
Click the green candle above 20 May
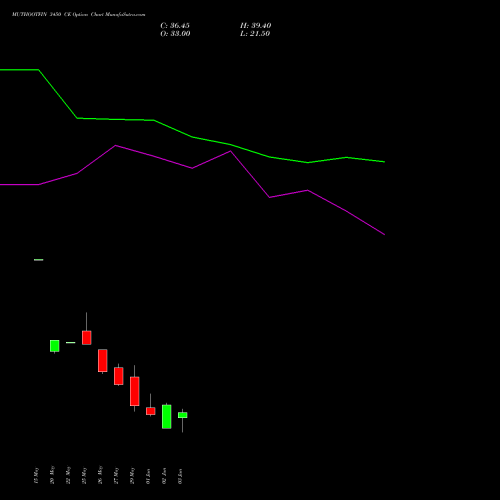tap(55, 346)
